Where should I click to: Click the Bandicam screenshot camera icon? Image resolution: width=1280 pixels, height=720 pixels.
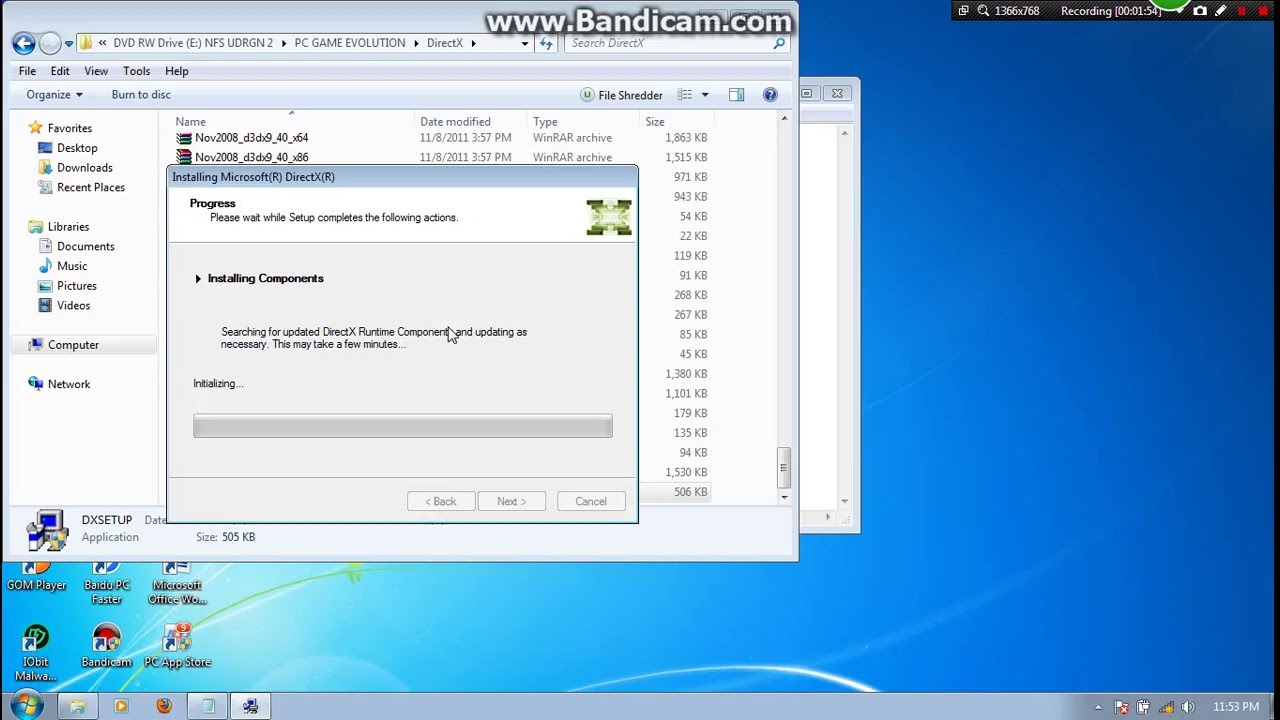[1200, 11]
